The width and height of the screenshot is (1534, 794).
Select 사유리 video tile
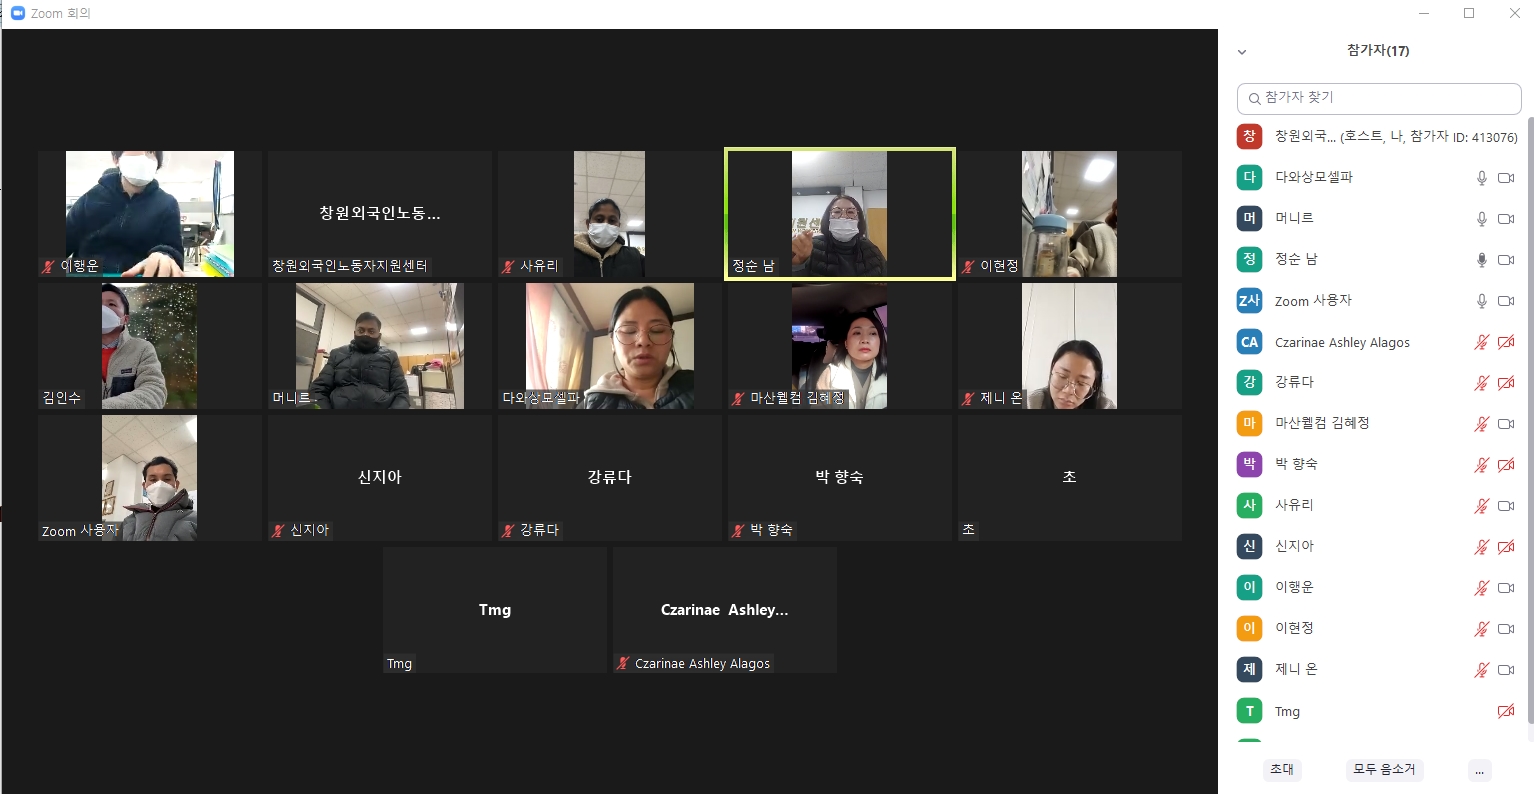click(610, 214)
